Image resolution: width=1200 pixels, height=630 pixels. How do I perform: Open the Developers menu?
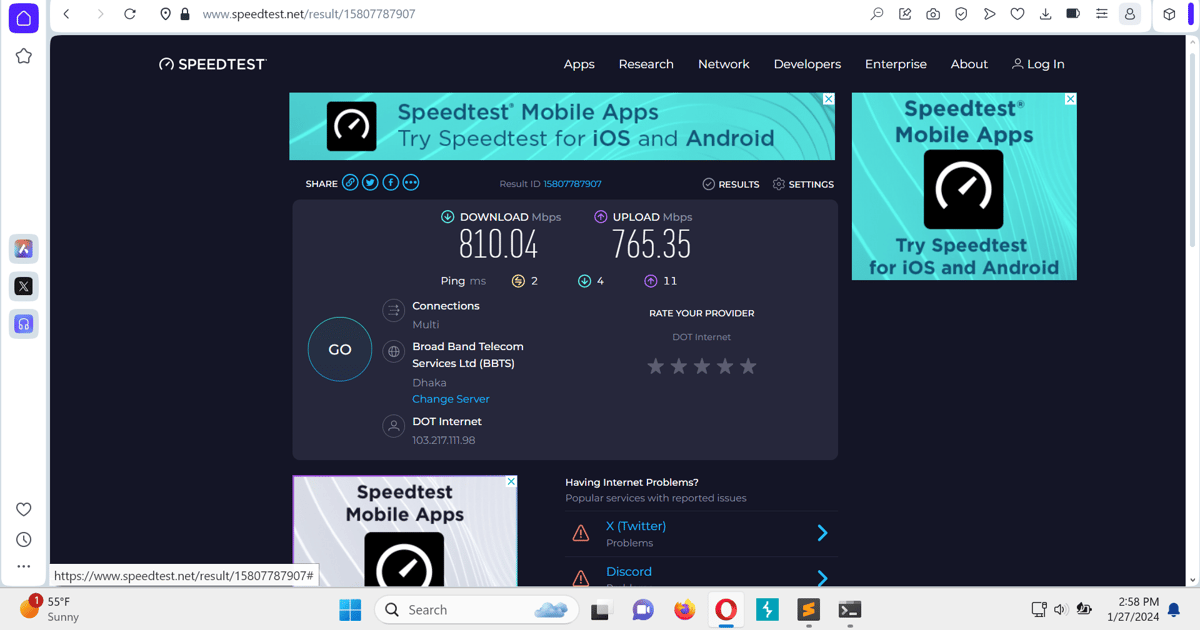[807, 64]
